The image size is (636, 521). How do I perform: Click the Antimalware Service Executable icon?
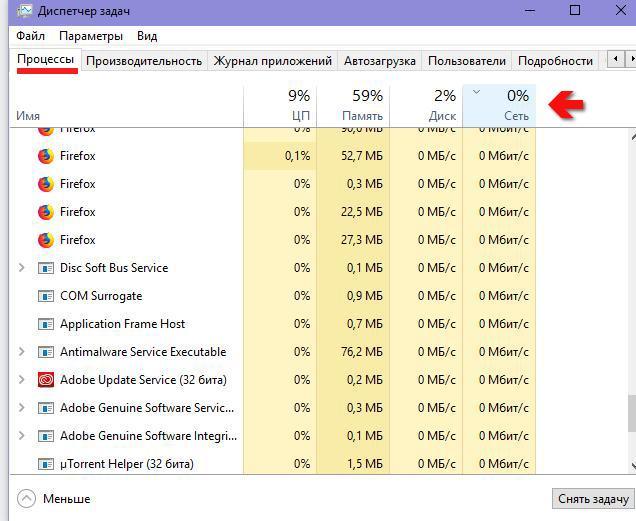tap(45, 352)
